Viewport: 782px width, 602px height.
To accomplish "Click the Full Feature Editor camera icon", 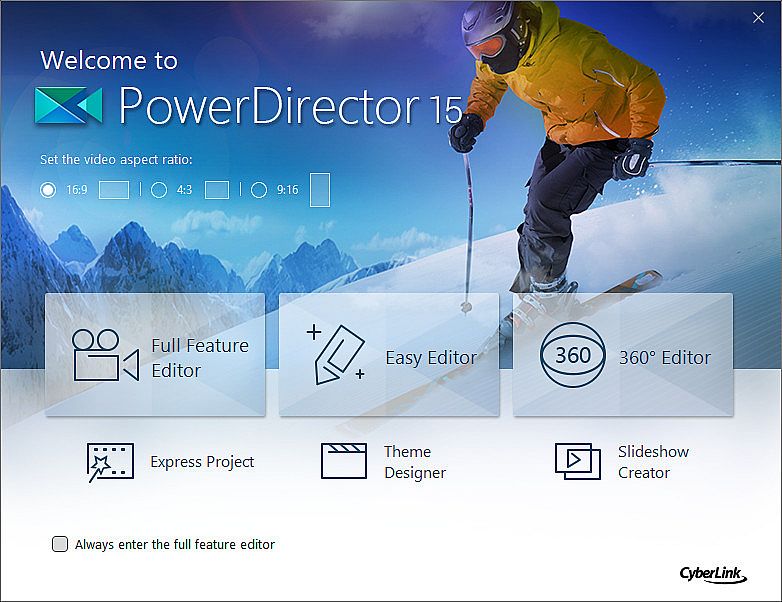I will point(104,356).
